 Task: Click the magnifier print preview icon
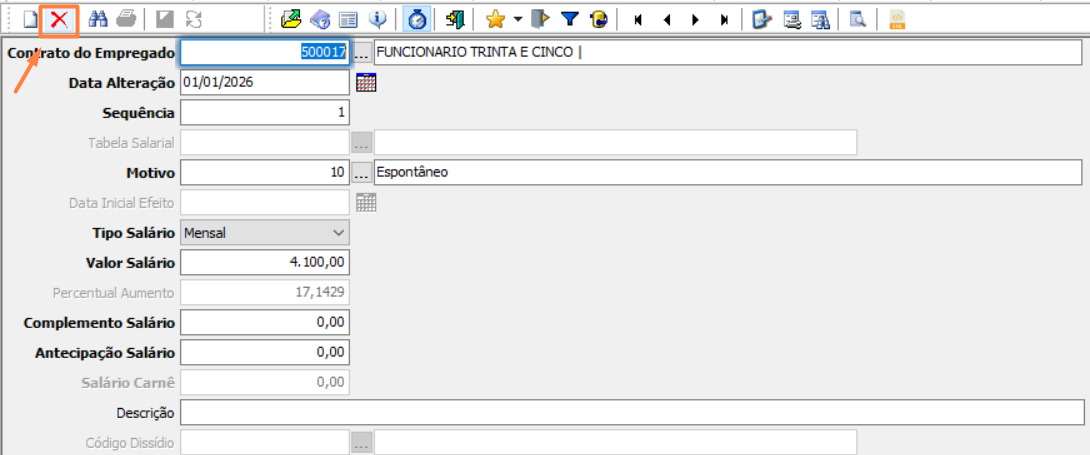pos(857,19)
